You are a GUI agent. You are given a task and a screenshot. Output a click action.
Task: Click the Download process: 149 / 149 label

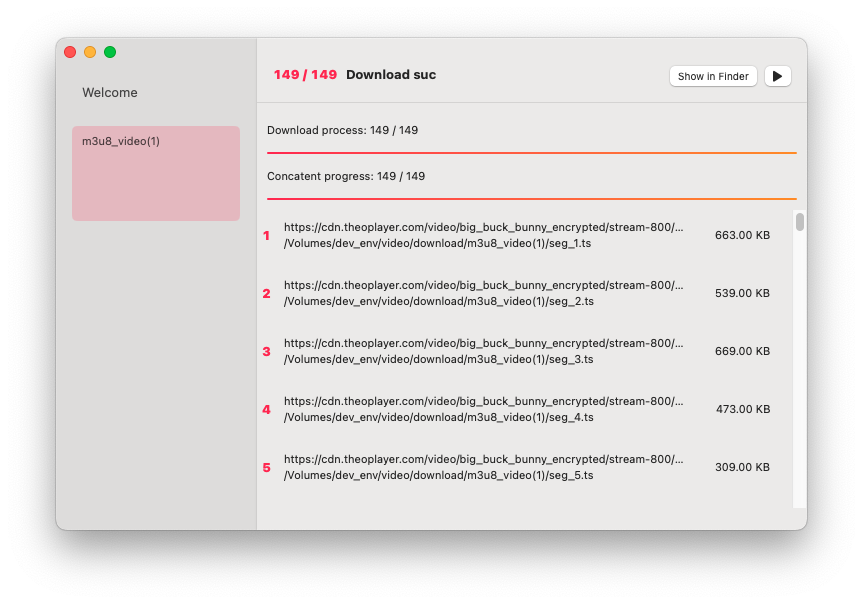[342, 129]
